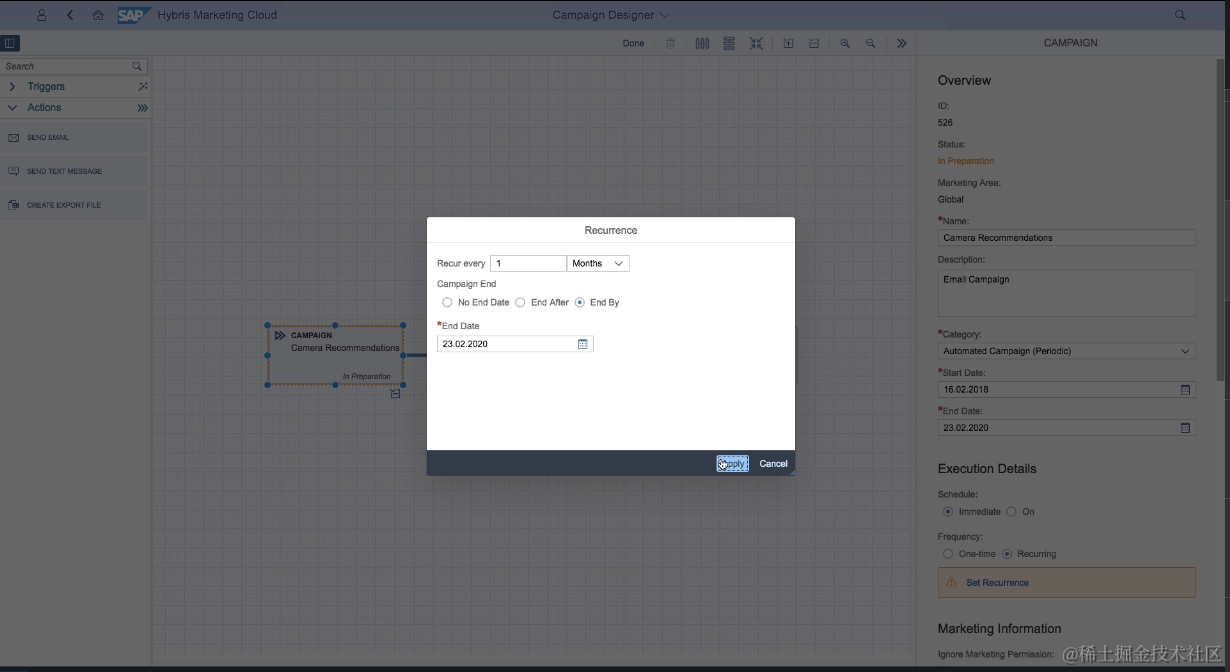Click the Actions double-arrow icon
This screenshot has height=672, width=1230.
click(x=142, y=107)
